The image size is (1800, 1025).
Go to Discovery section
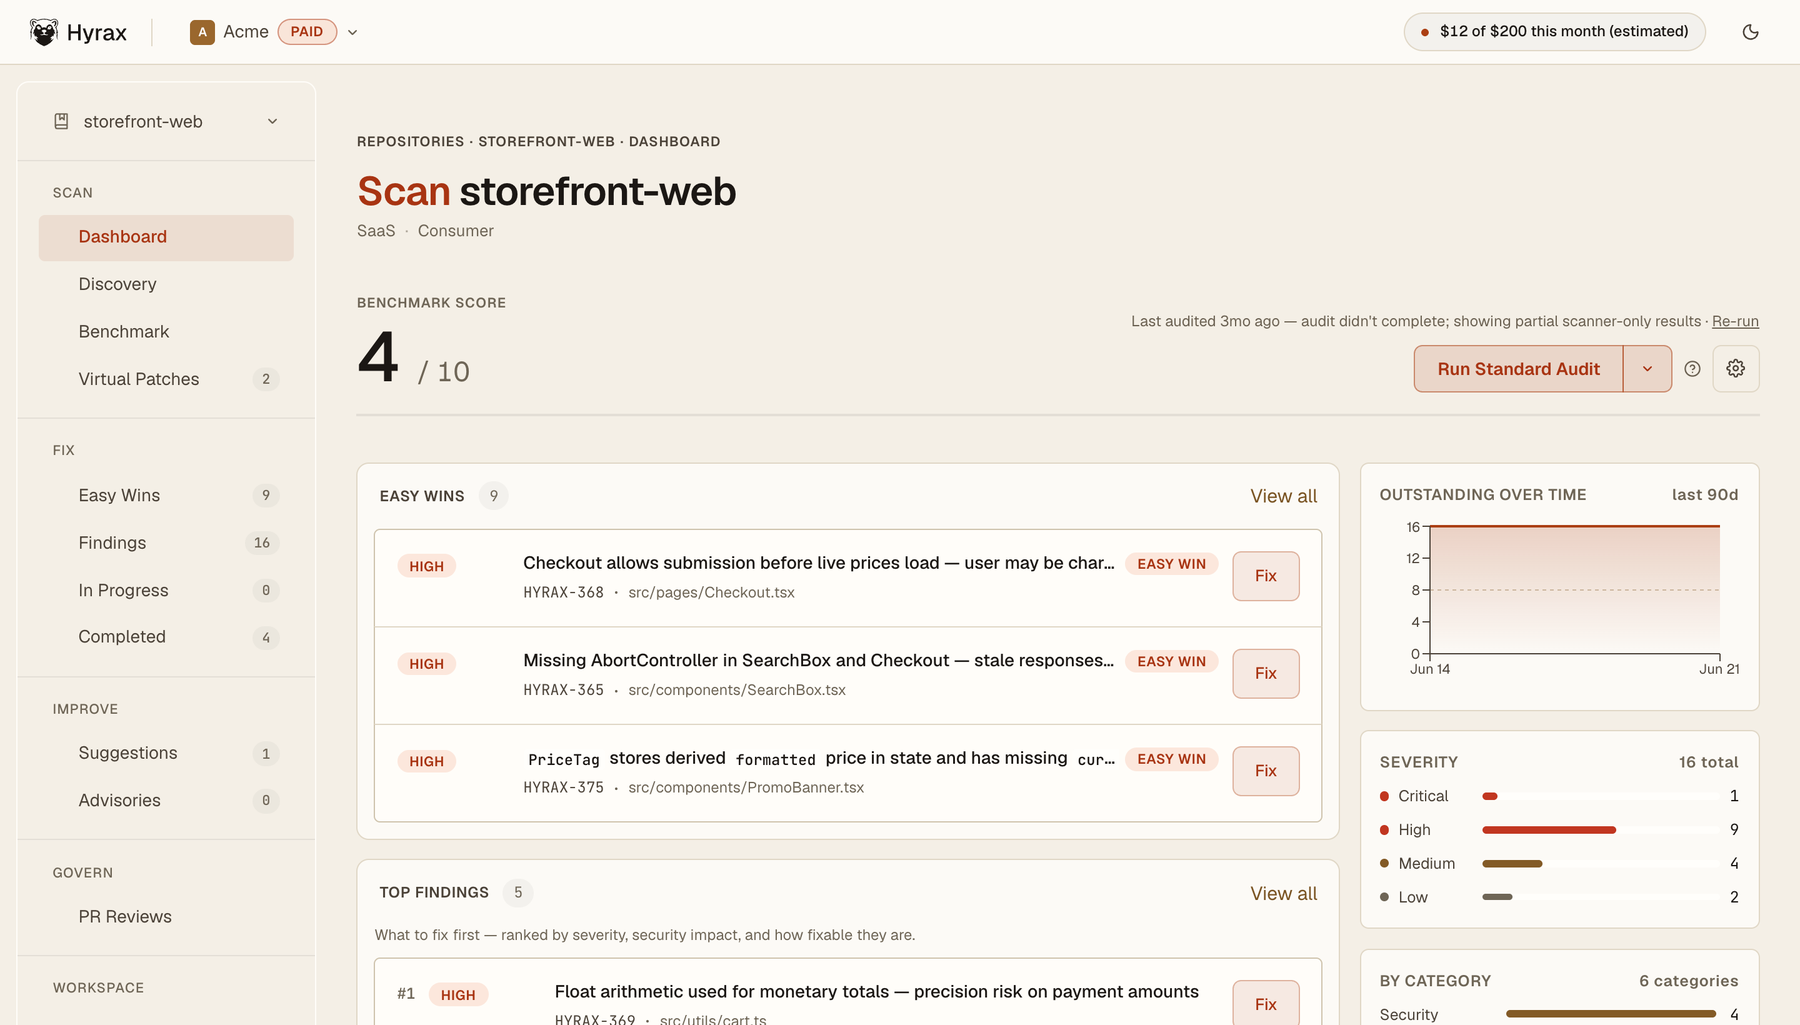pyautogui.click(x=166, y=284)
